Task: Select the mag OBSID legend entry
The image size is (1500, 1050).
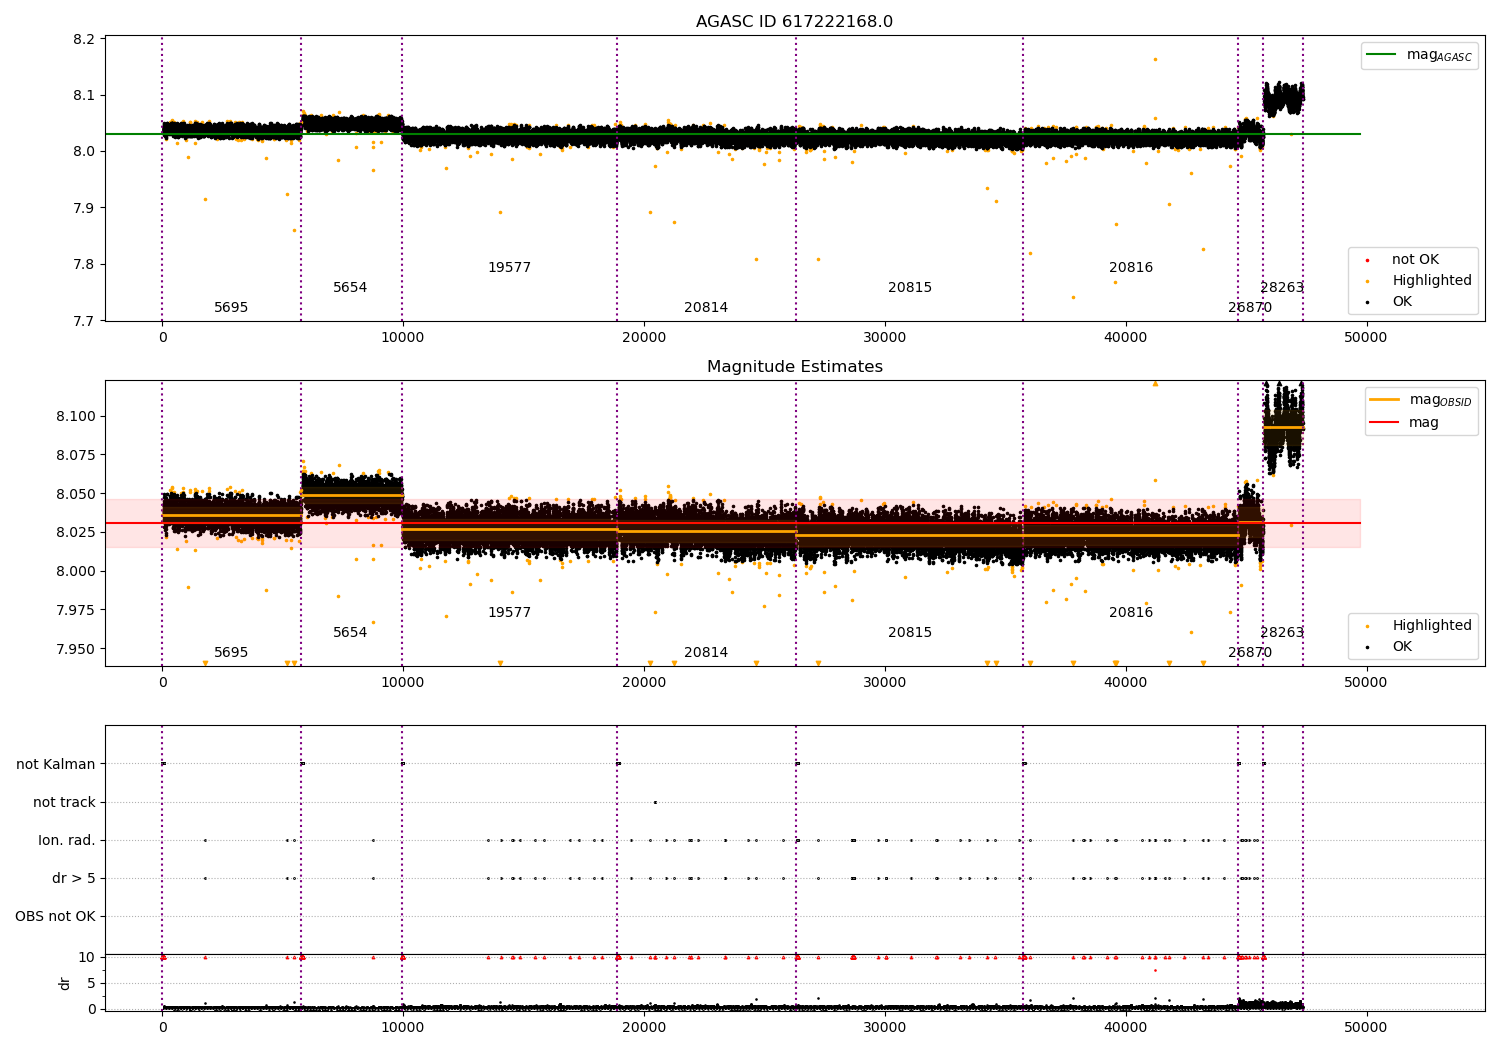Action: 1421,400
